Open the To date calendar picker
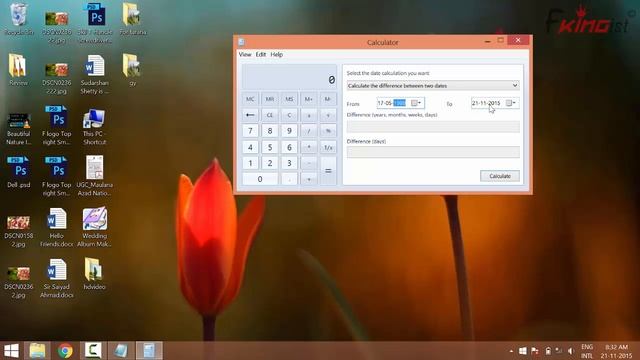Screen dimensions: 640x360 [x=511, y=103]
